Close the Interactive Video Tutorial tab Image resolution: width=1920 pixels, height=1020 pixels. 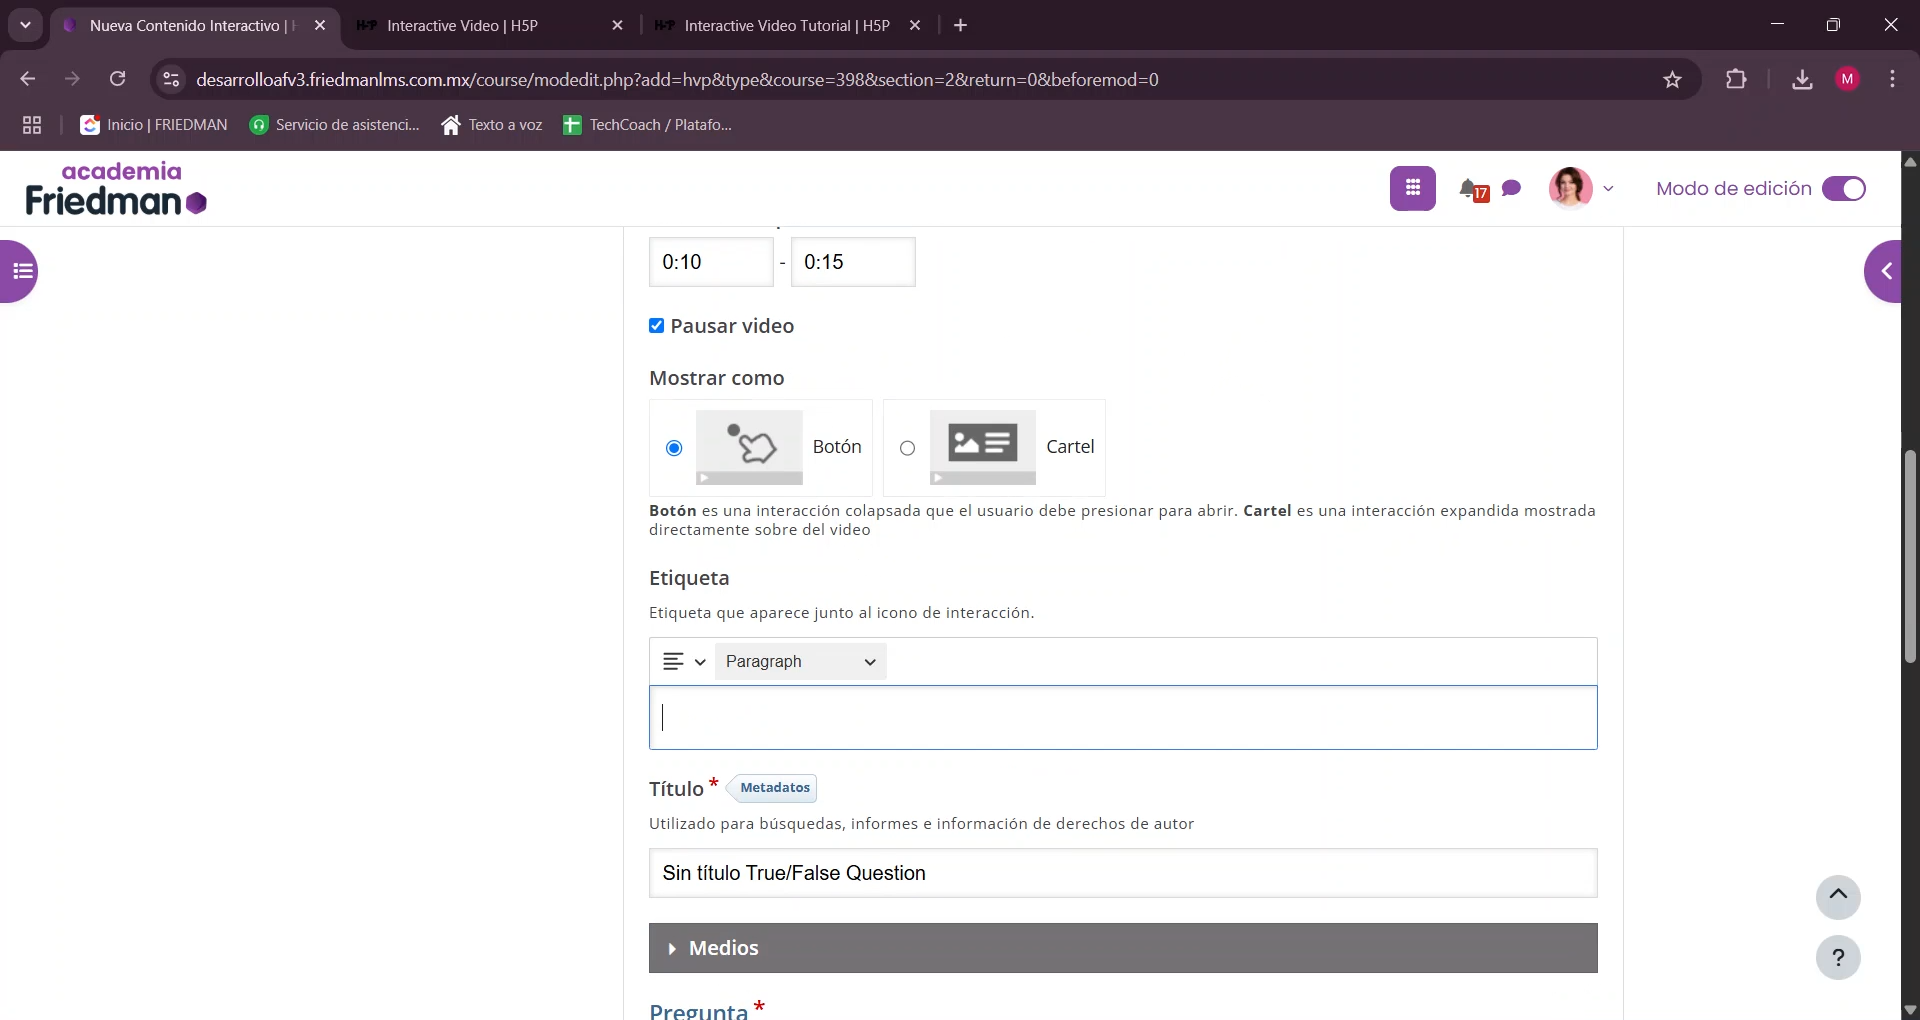pos(914,26)
